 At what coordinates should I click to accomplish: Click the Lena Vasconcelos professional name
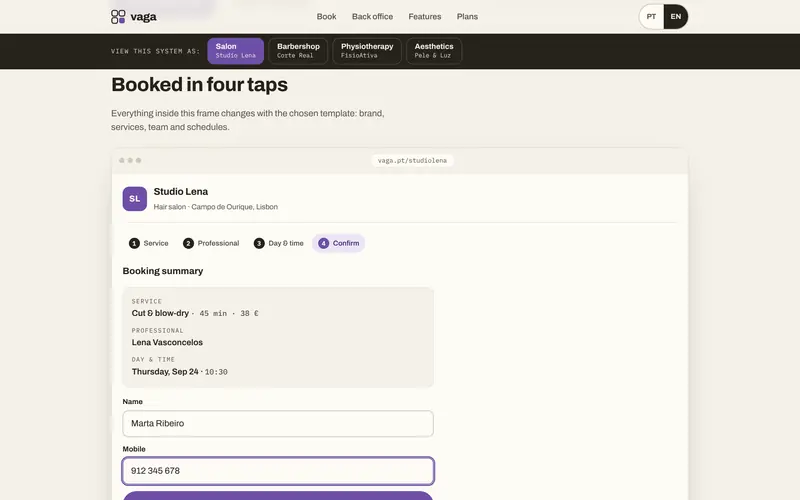167,342
